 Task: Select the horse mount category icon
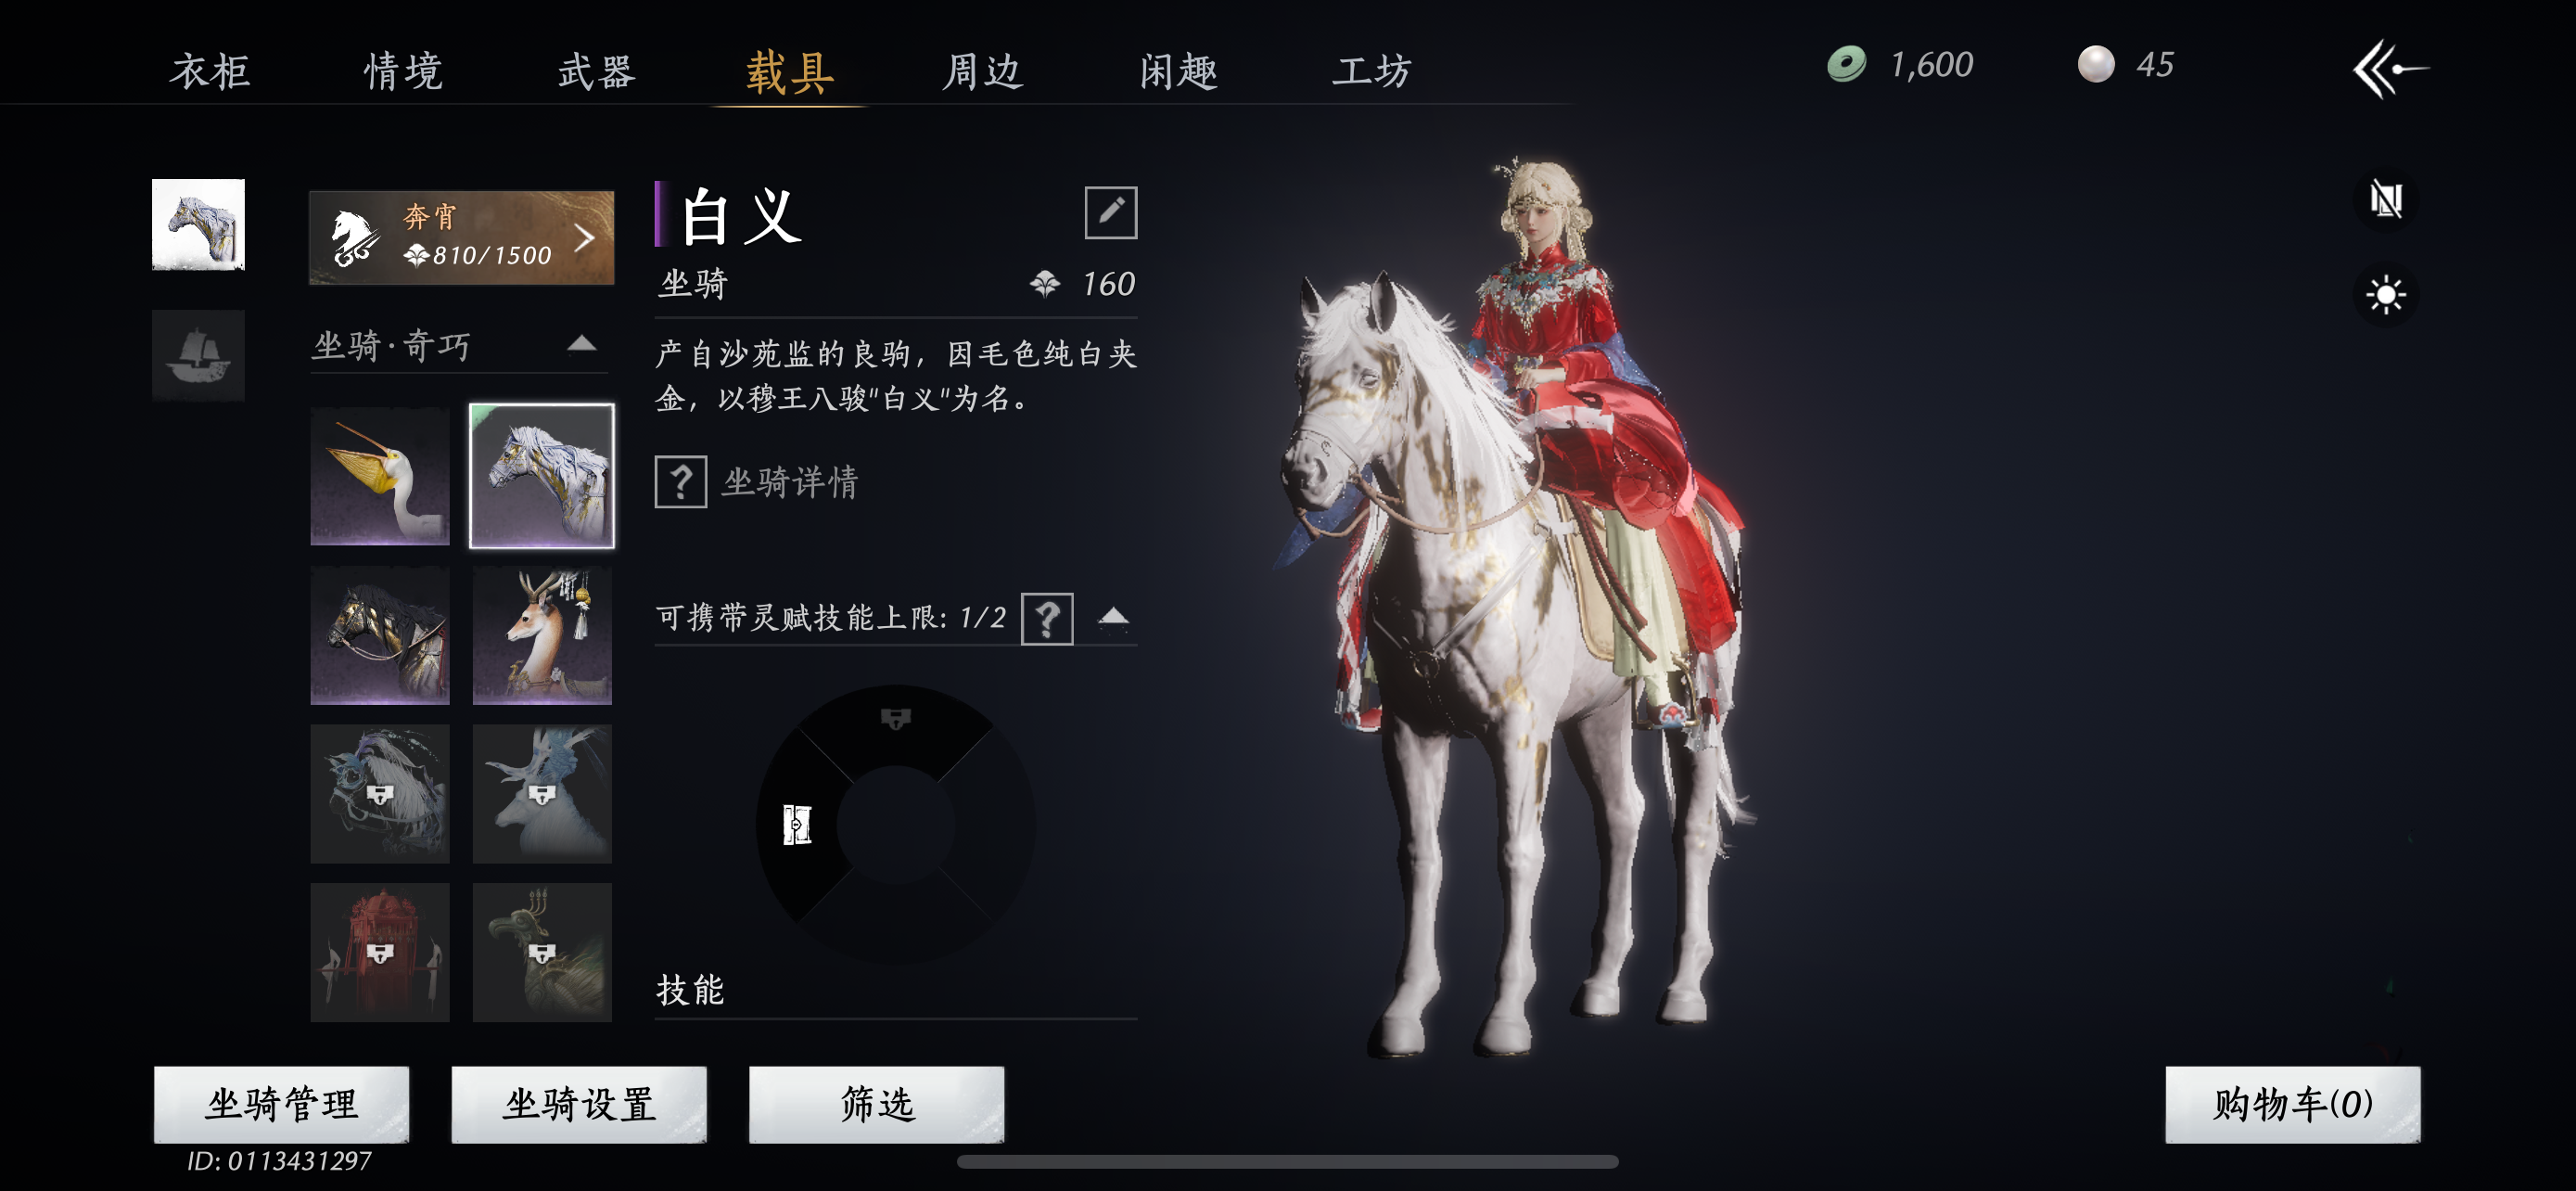click(x=198, y=224)
